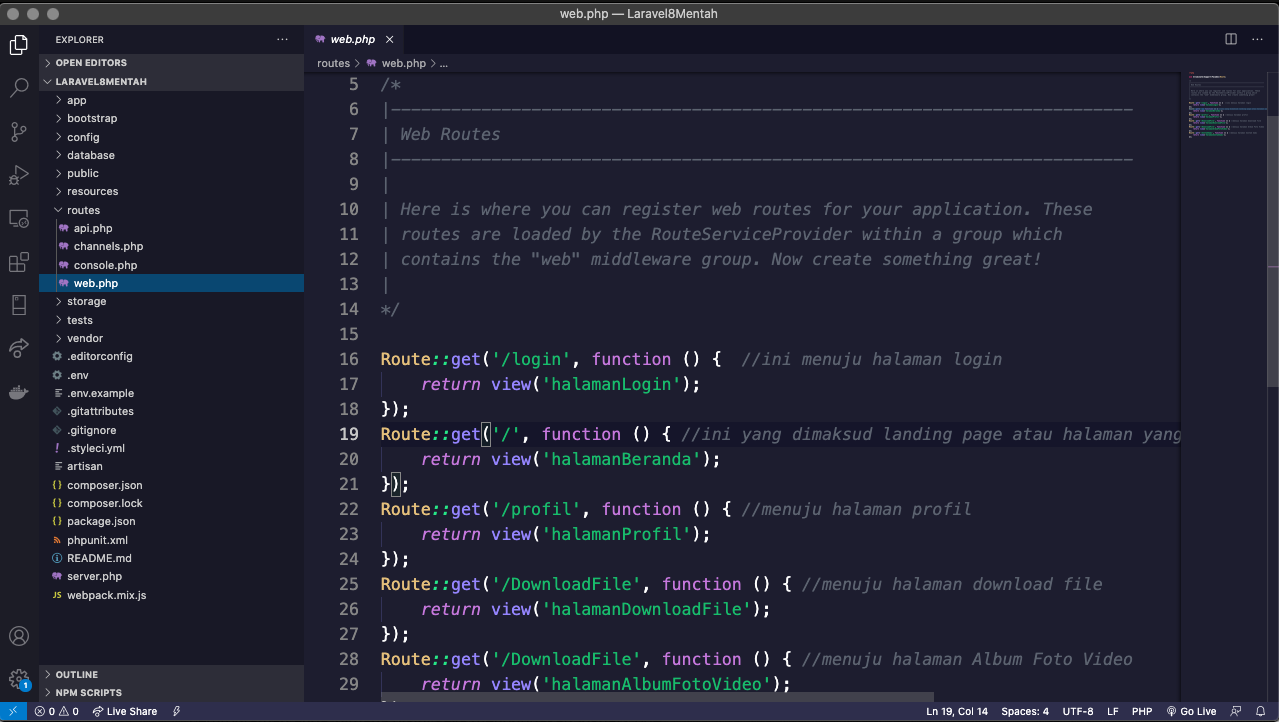Expand the OUTLINE section
The height and width of the screenshot is (722, 1279).
[171, 674]
